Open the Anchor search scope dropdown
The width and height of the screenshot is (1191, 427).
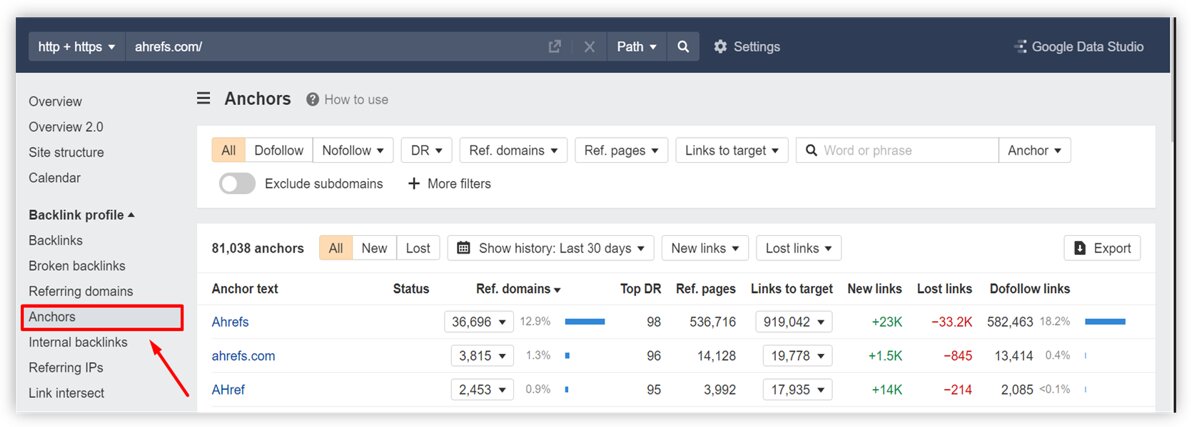pos(1035,150)
